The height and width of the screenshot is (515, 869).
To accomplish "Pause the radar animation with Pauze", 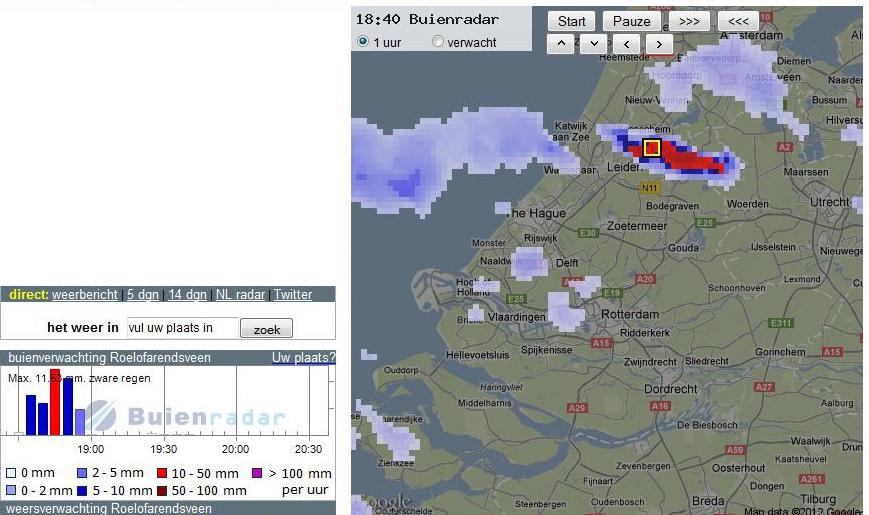I will coord(631,21).
